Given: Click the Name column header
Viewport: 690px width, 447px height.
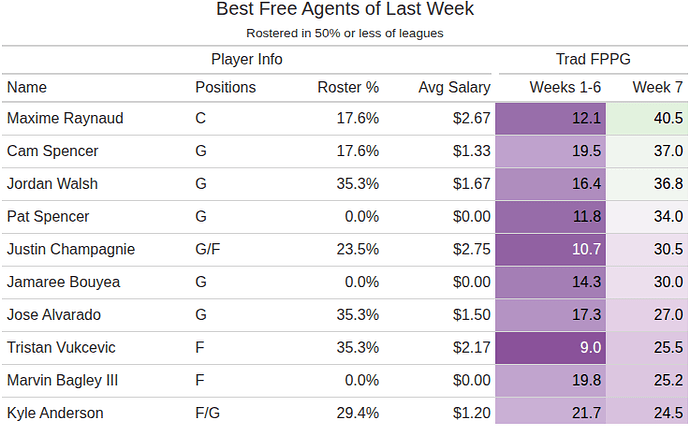Looking at the screenshot, I should [x=27, y=87].
